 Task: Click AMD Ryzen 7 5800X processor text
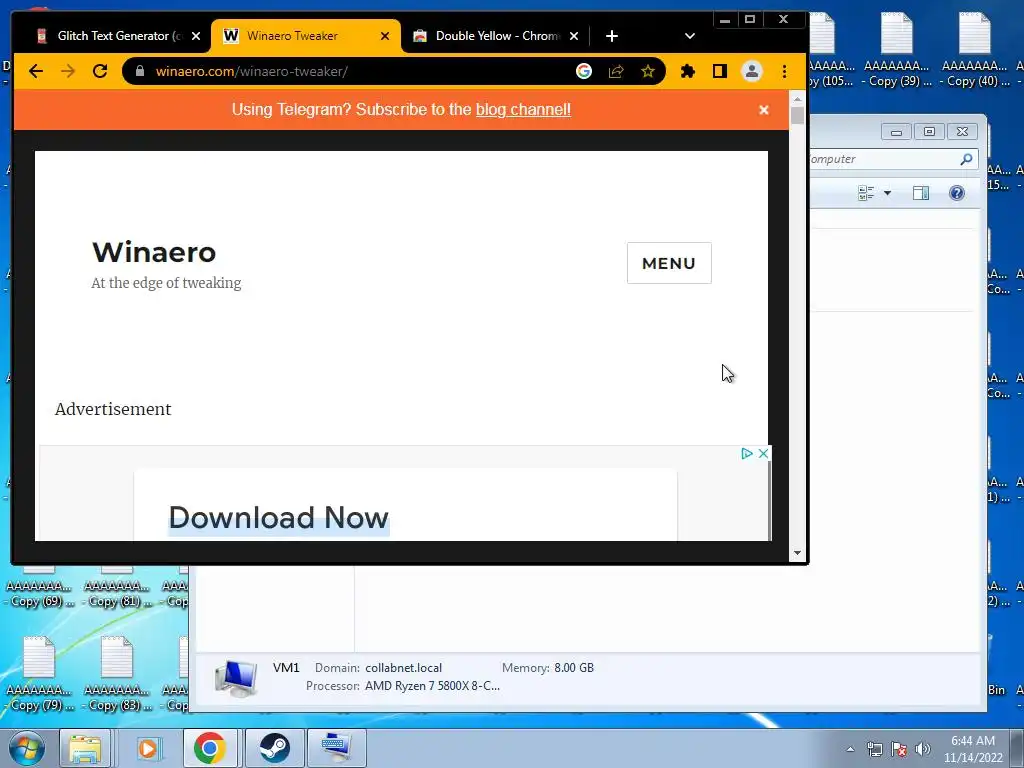pos(432,686)
